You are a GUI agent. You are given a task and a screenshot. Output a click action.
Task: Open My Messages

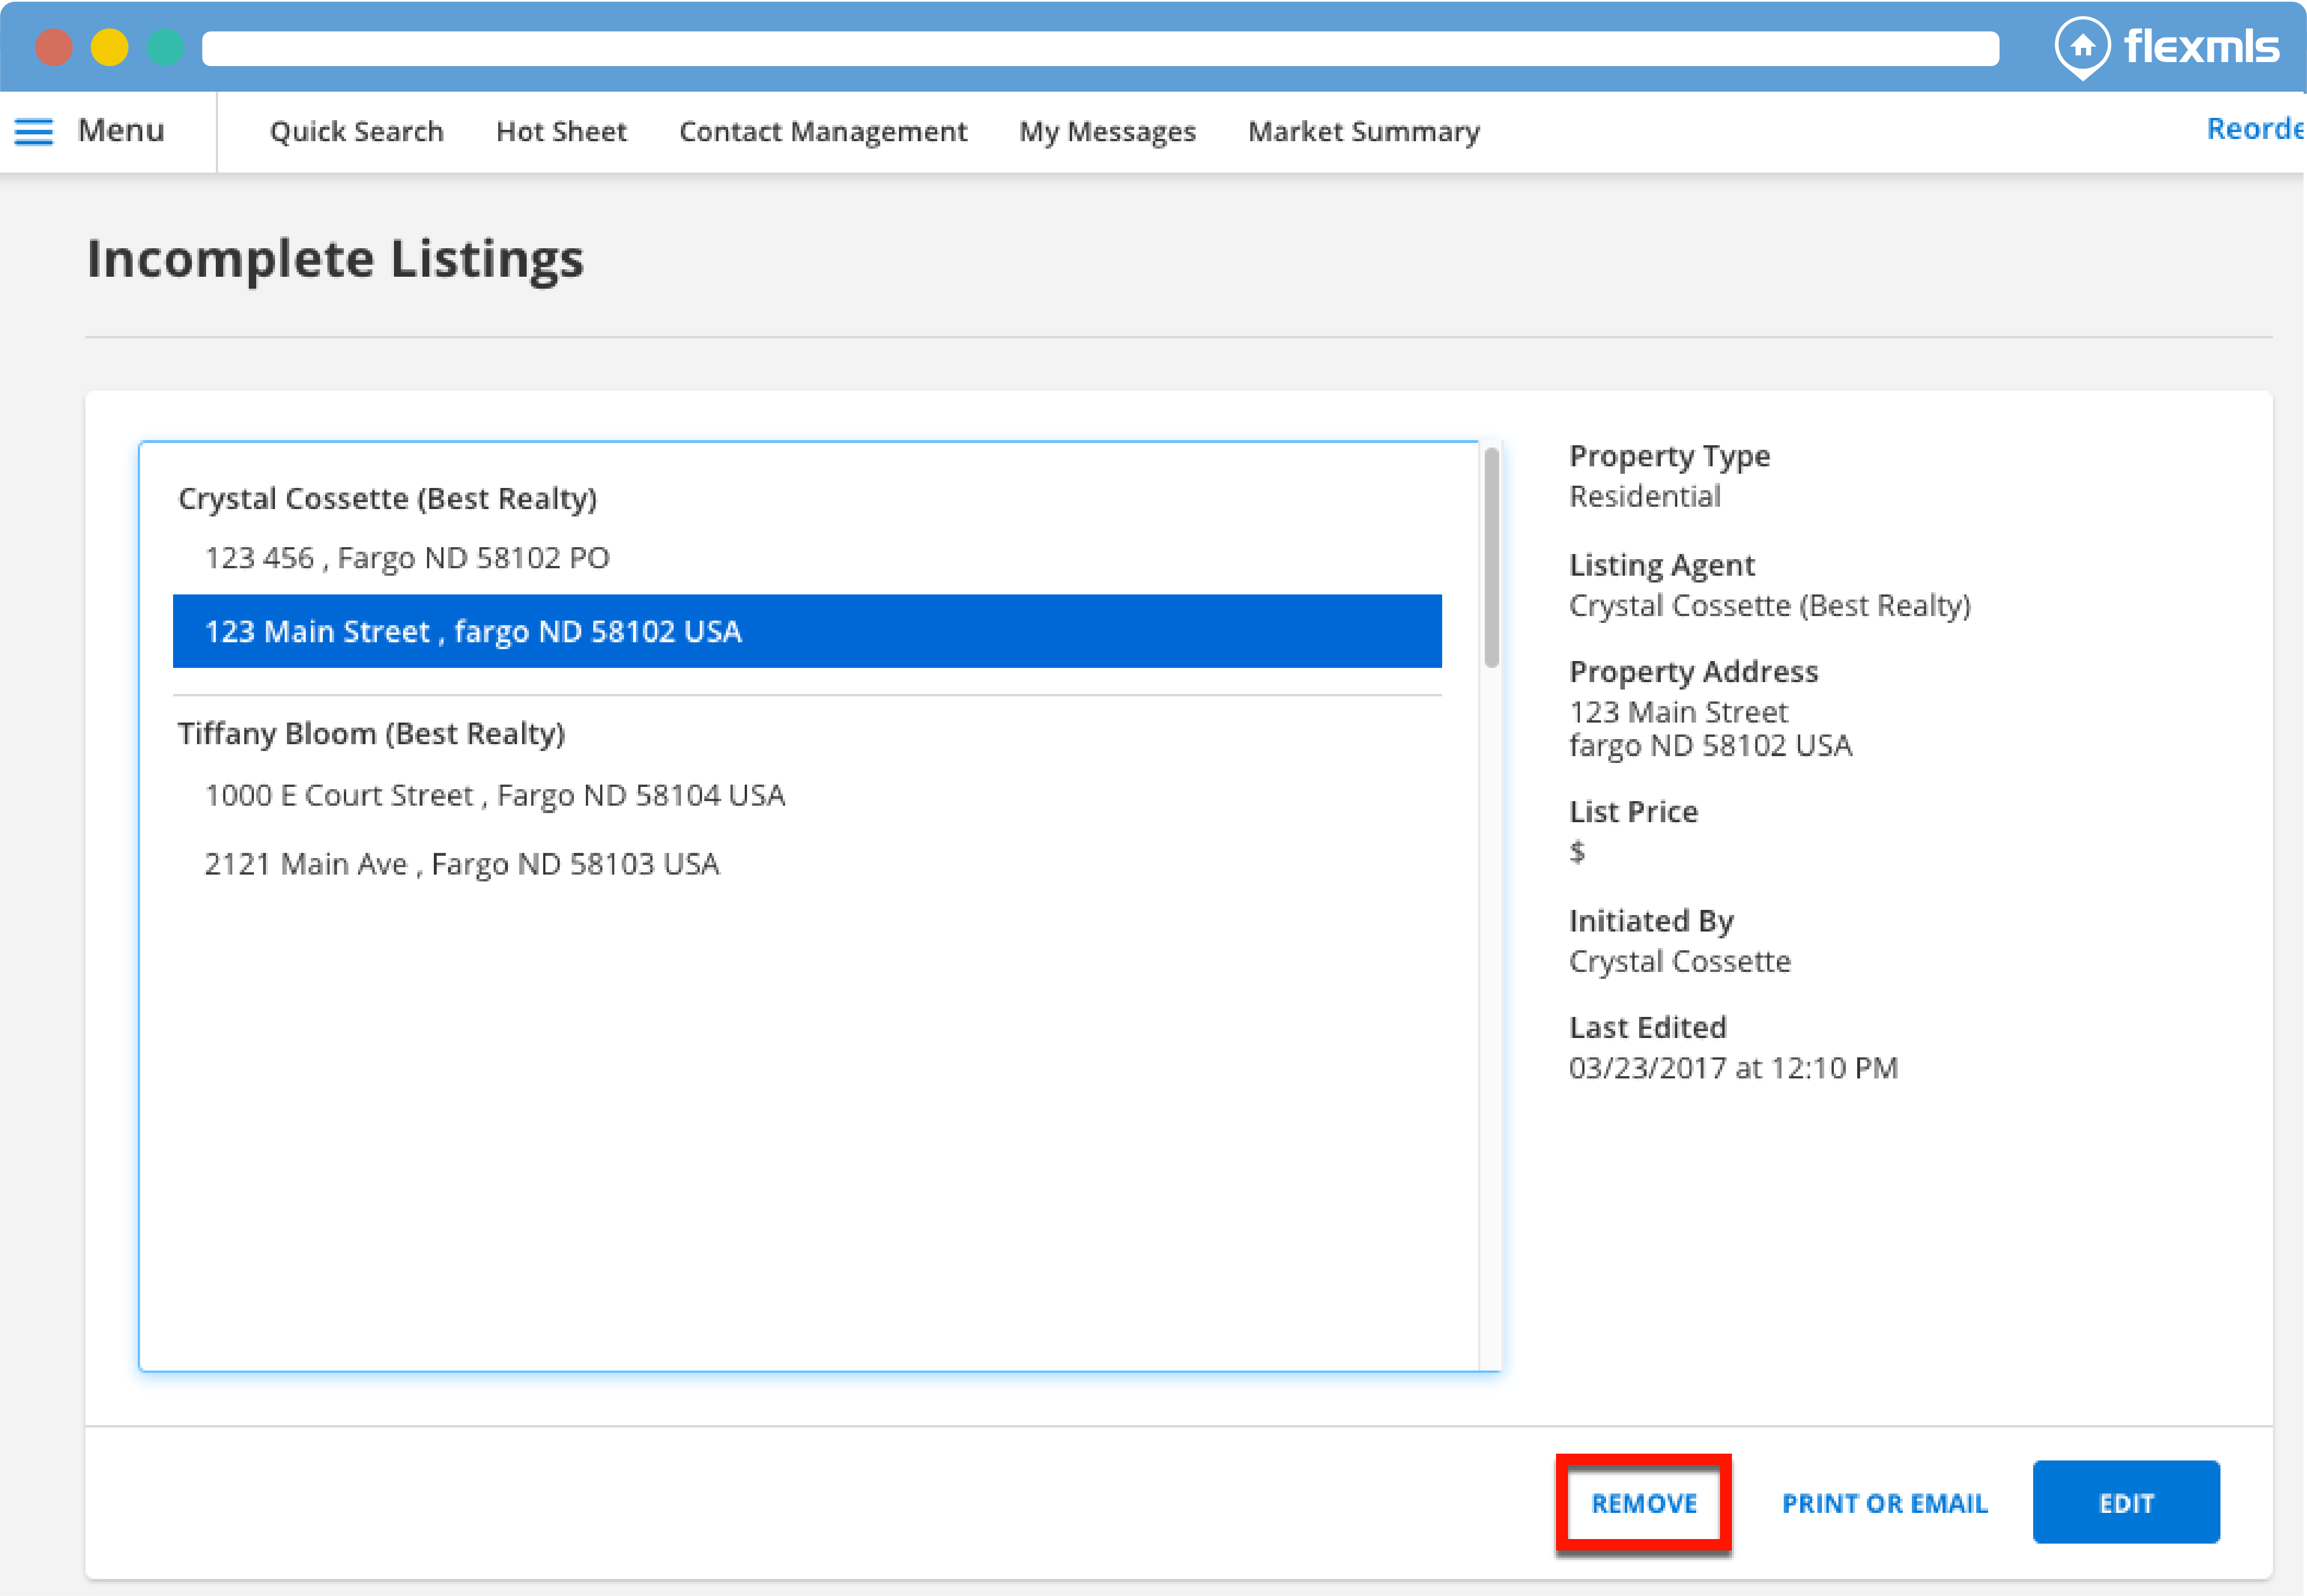1106,131
